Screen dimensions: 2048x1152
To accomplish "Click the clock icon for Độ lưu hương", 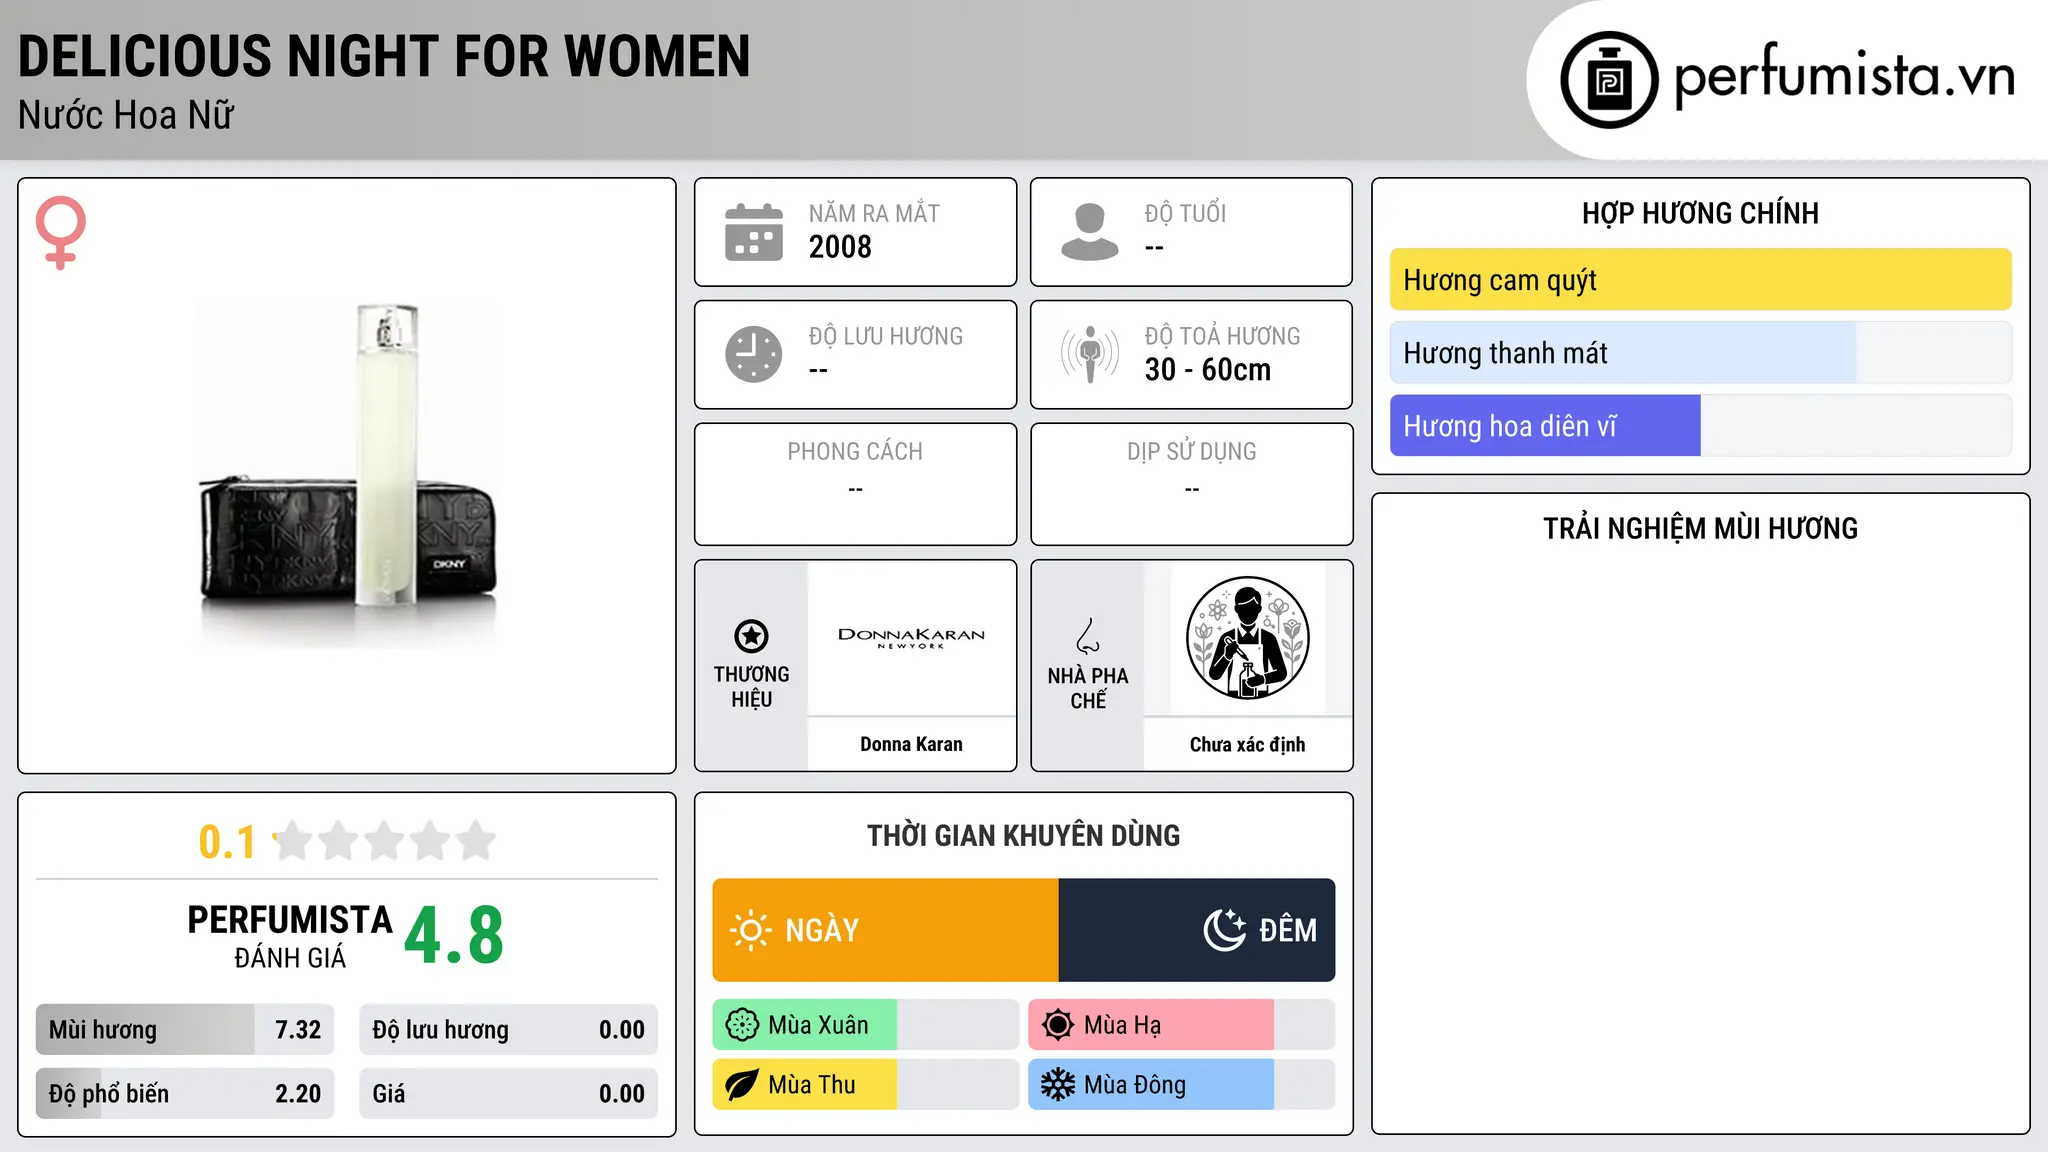I will [754, 354].
